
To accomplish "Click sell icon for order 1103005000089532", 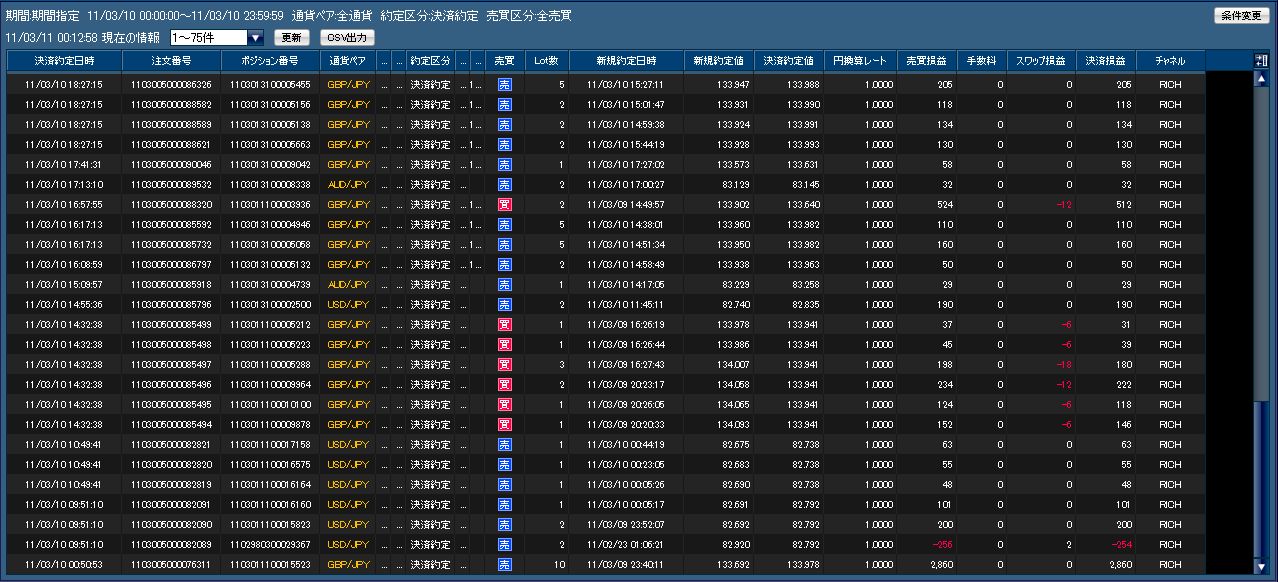I will (x=504, y=184).
